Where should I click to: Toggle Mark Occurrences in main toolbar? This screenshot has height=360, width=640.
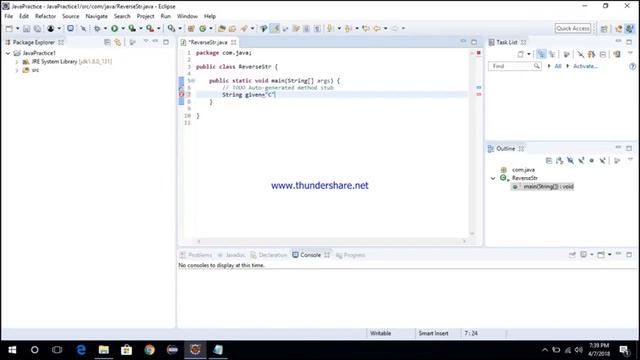tap(275, 29)
